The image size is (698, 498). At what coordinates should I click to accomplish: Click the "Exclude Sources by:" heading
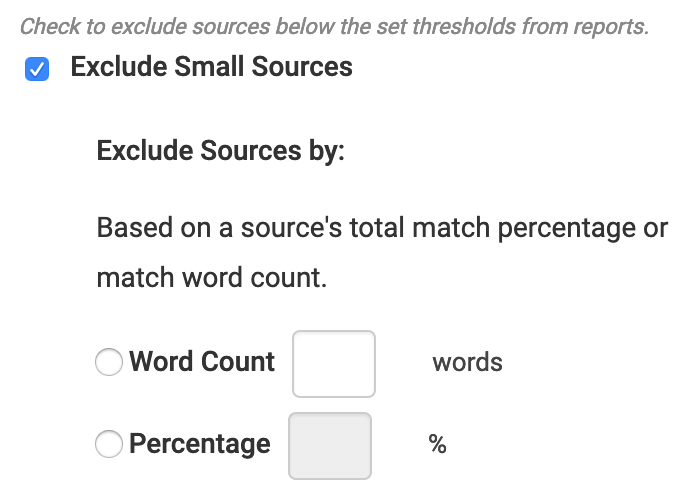pos(220,152)
